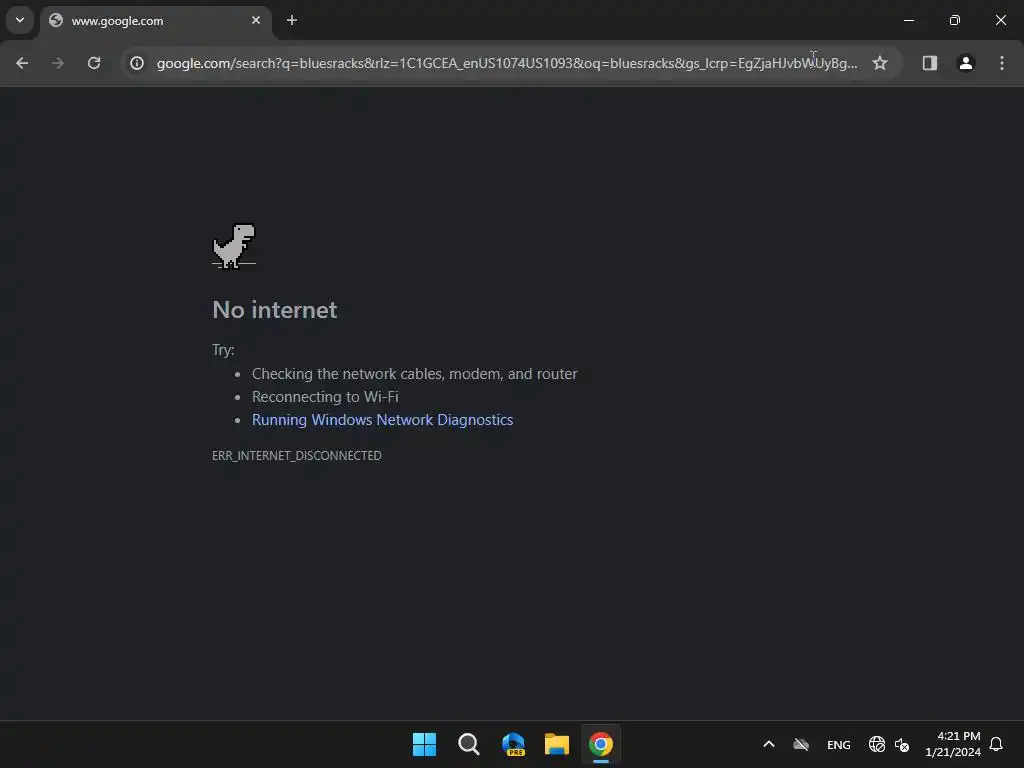The height and width of the screenshot is (768, 1024).
Task: Open Windows taskbar search
Action: coord(469,744)
